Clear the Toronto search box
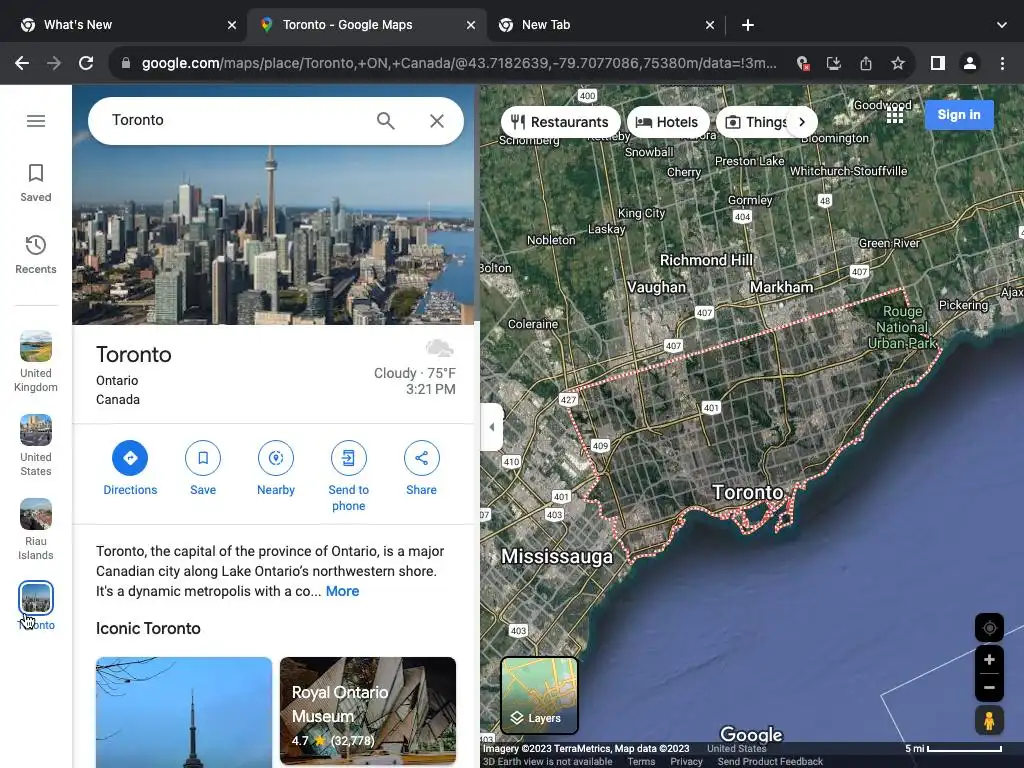Image resolution: width=1024 pixels, height=768 pixels. (x=437, y=121)
